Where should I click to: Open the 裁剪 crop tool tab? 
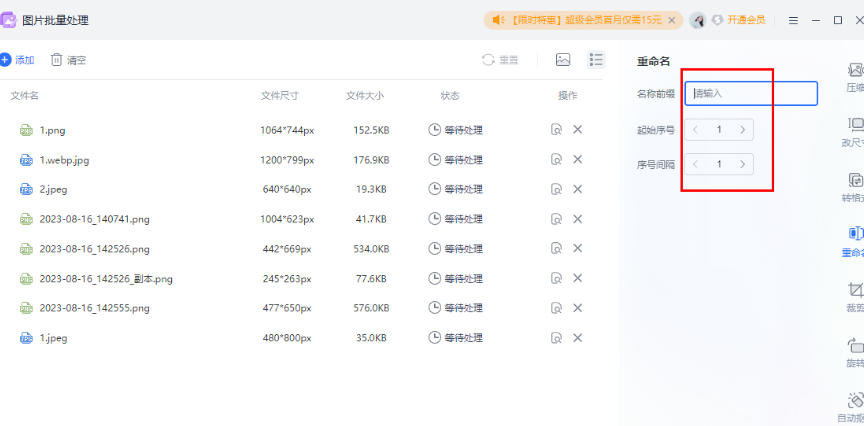pos(855,296)
